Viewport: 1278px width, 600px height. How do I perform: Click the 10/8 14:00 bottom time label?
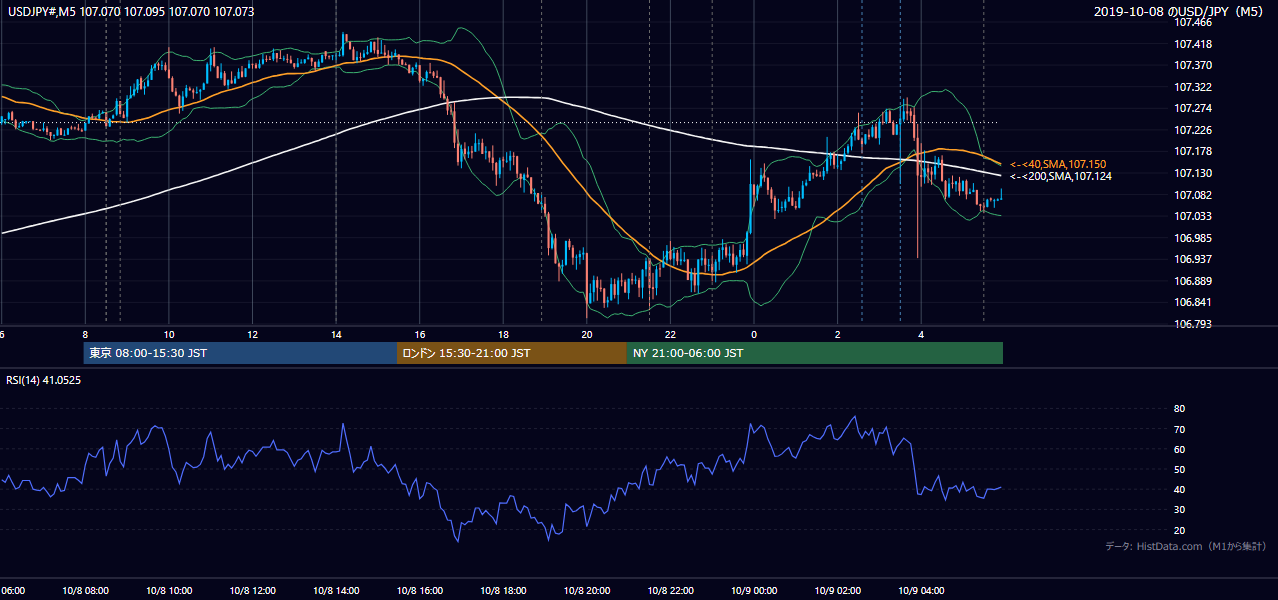point(336,590)
